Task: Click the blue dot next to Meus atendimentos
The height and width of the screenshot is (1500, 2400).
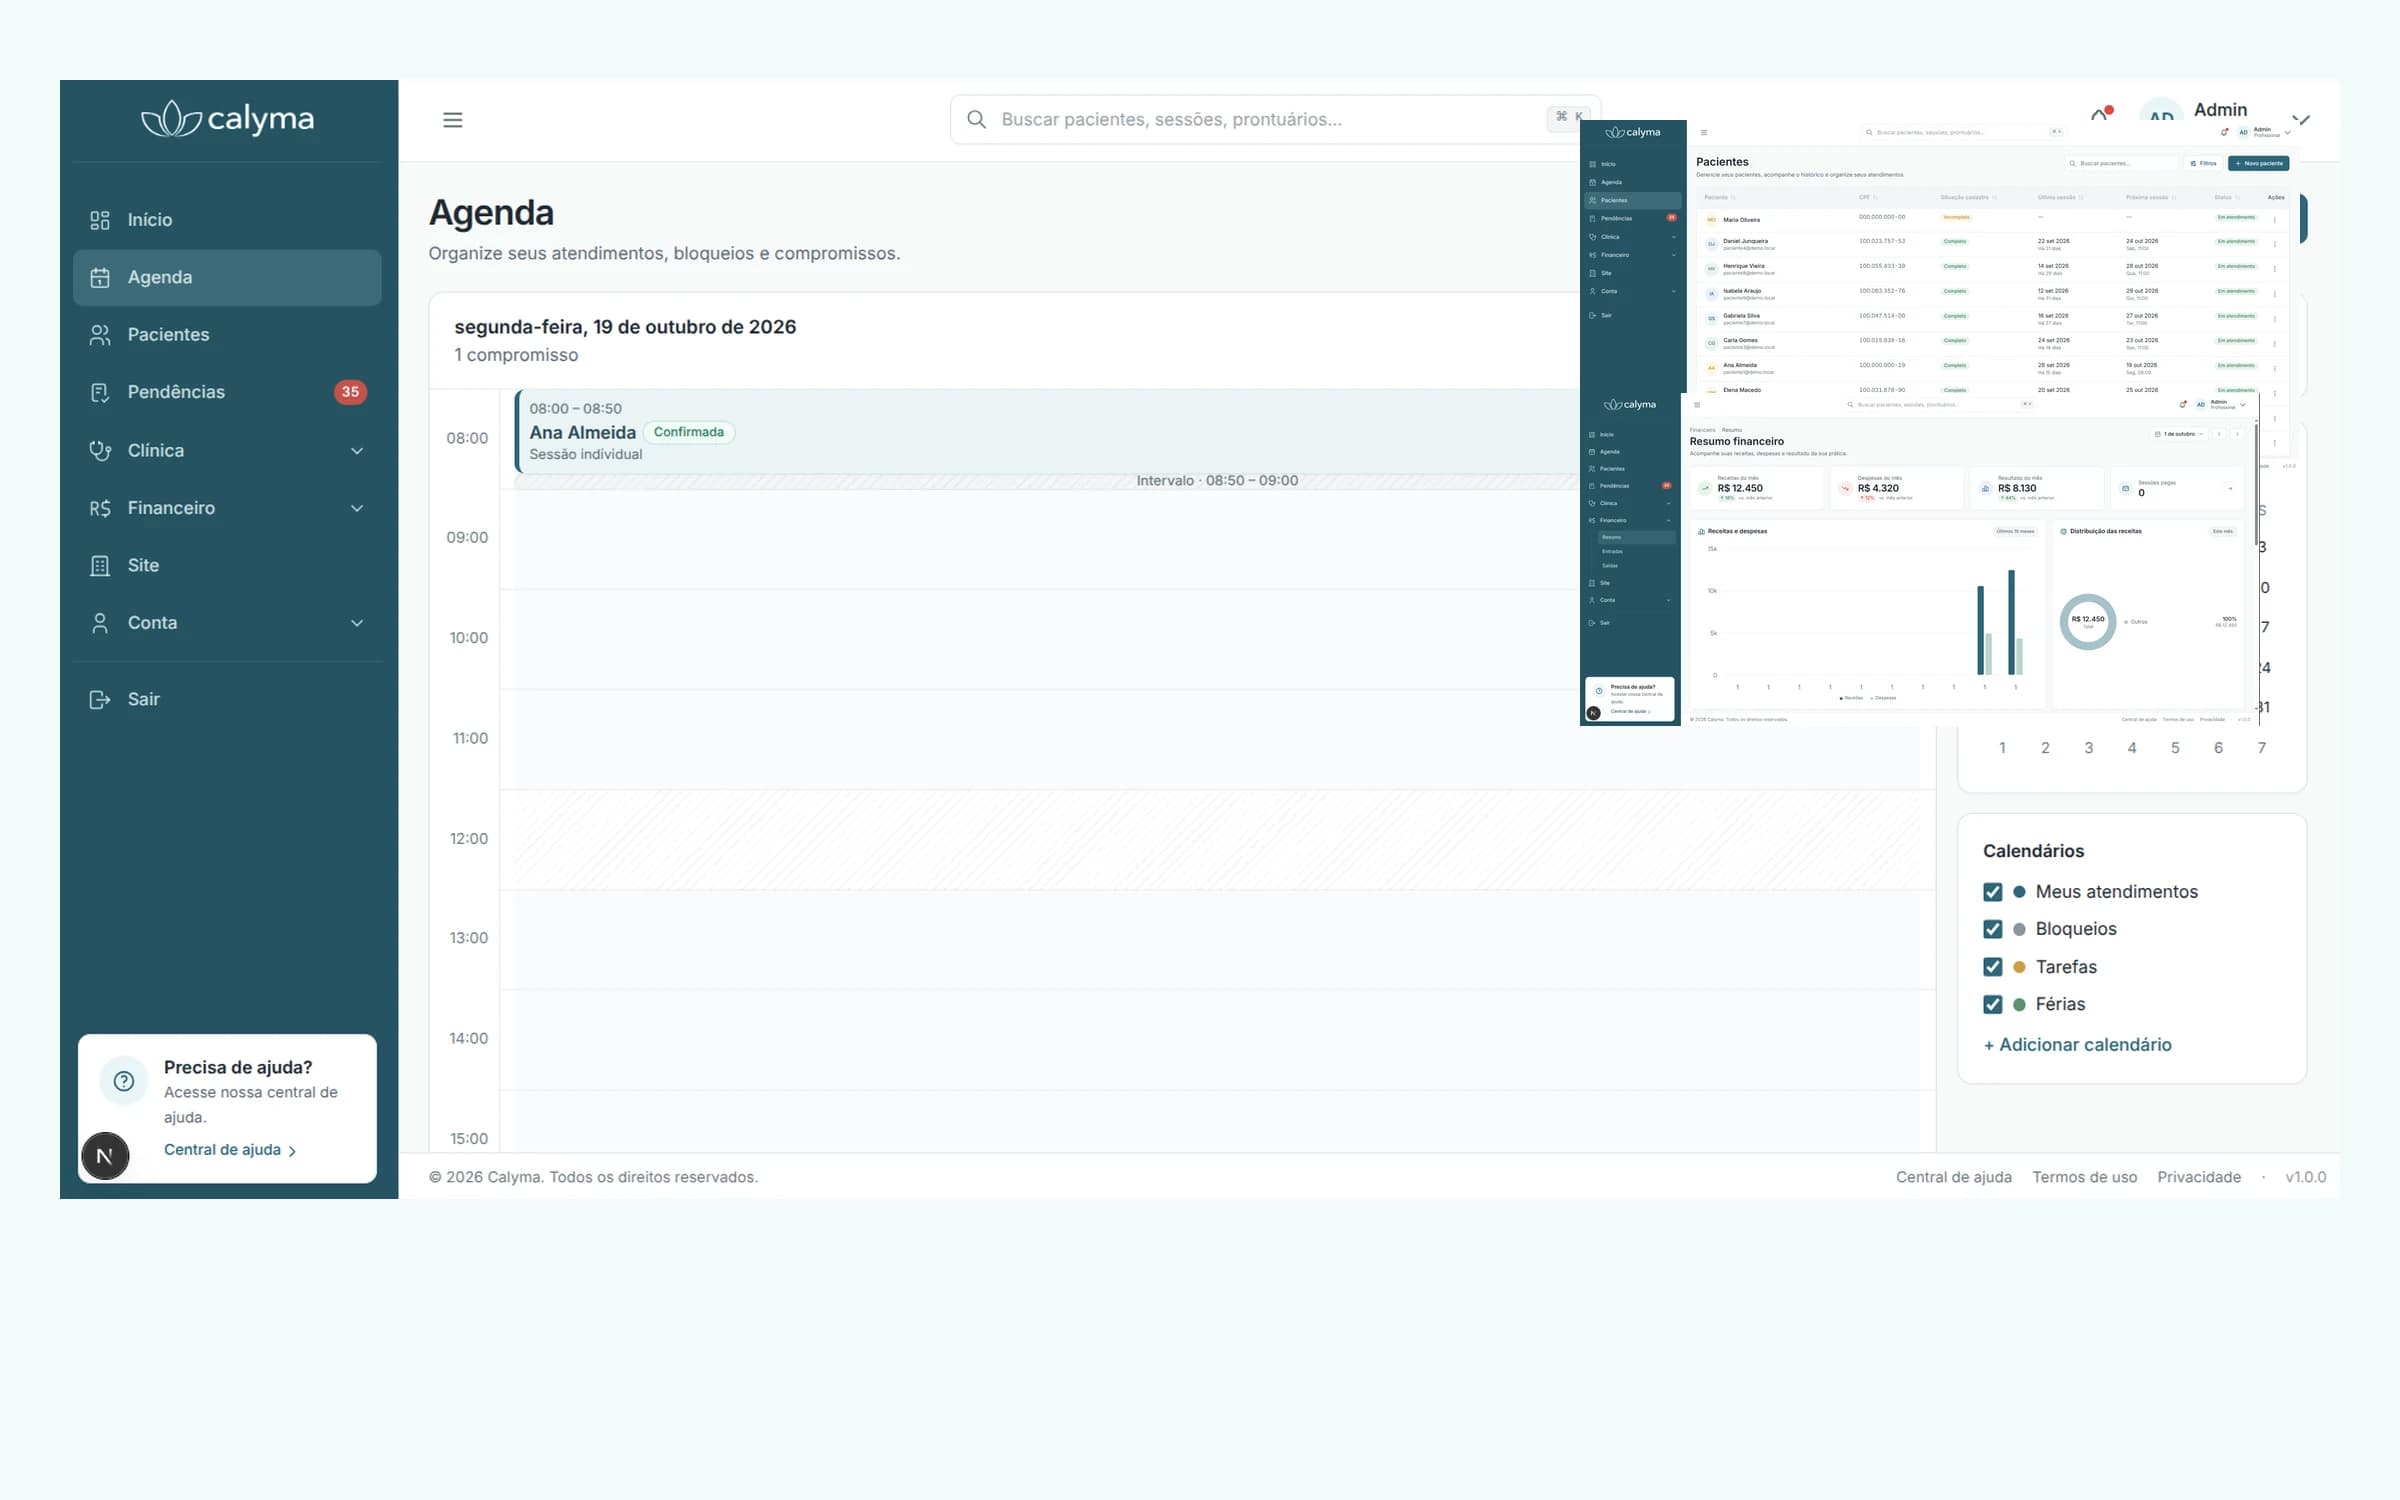Action: [x=2019, y=892]
